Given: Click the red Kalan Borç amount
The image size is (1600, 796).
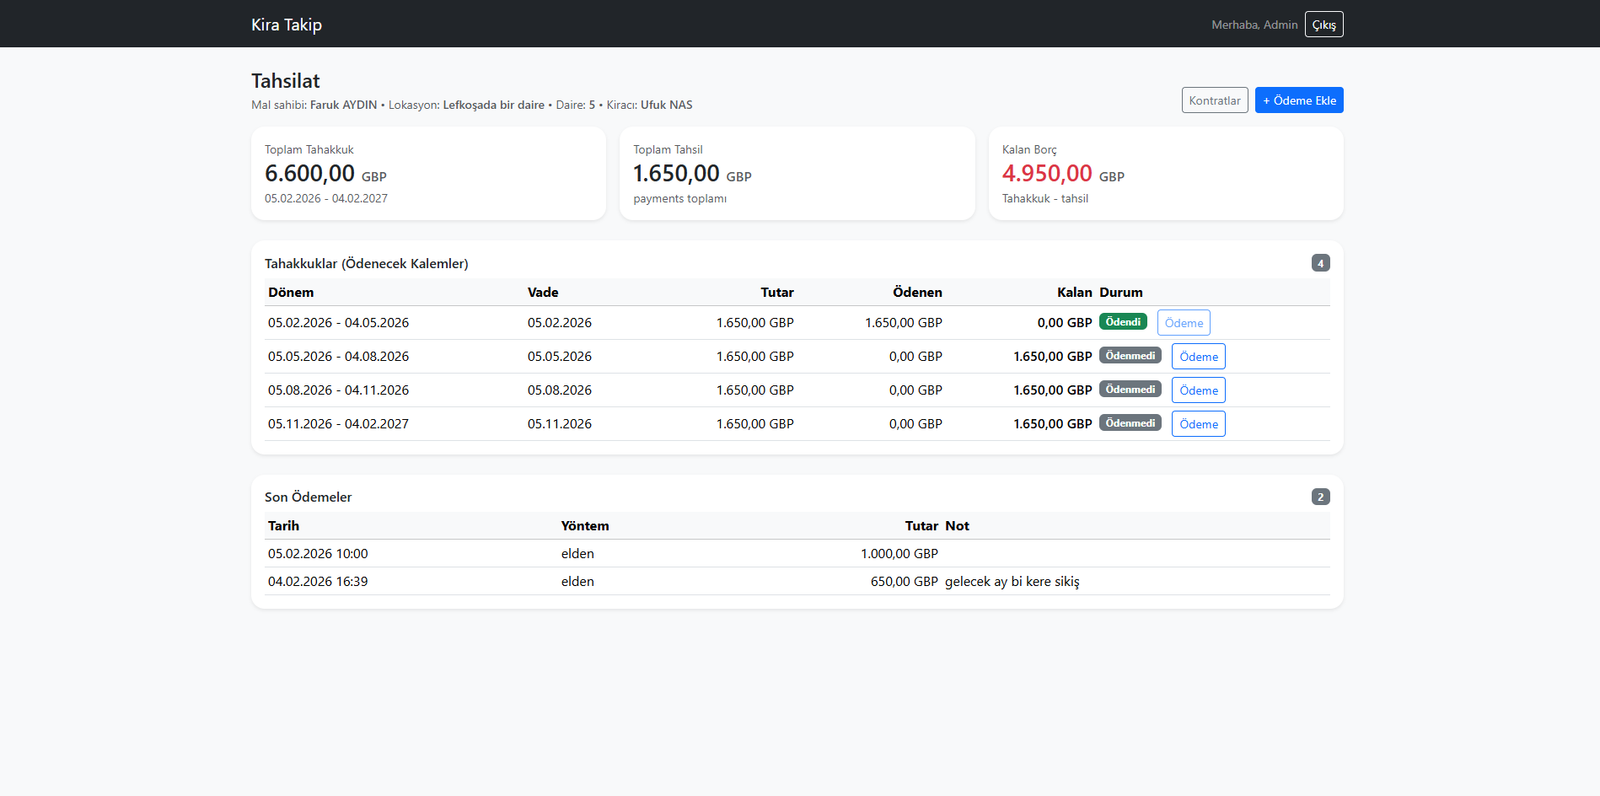Looking at the screenshot, I should click(1046, 174).
